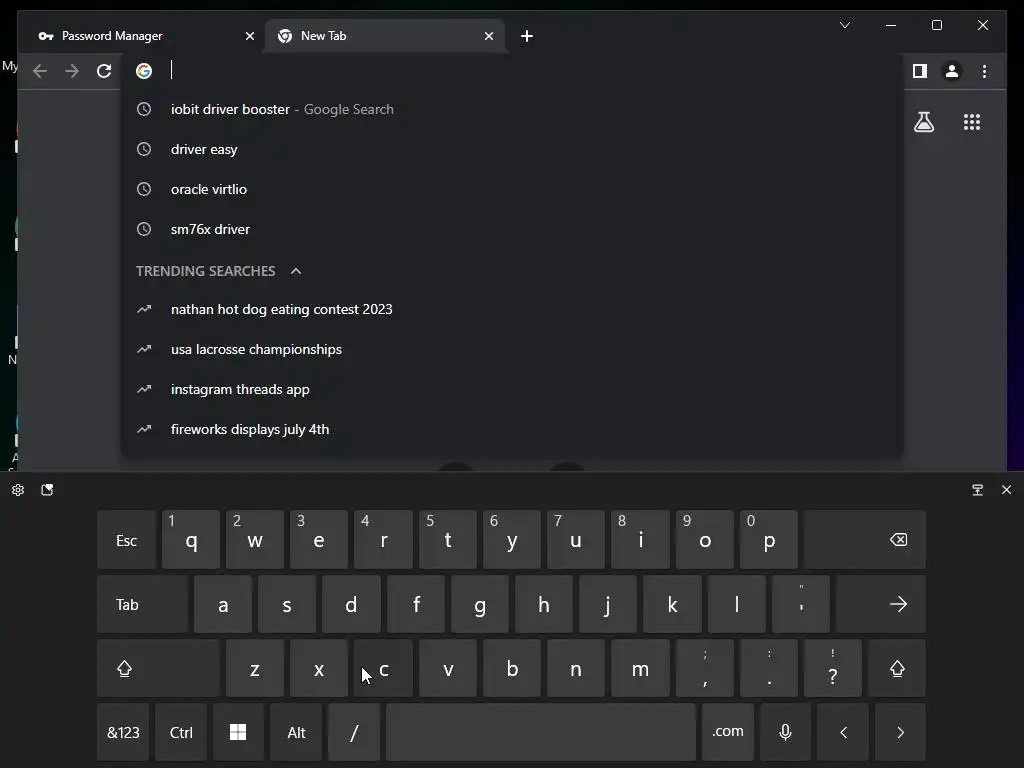Select "instagram threads app" trending search
The height and width of the screenshot is (768, 1024).
512,389
